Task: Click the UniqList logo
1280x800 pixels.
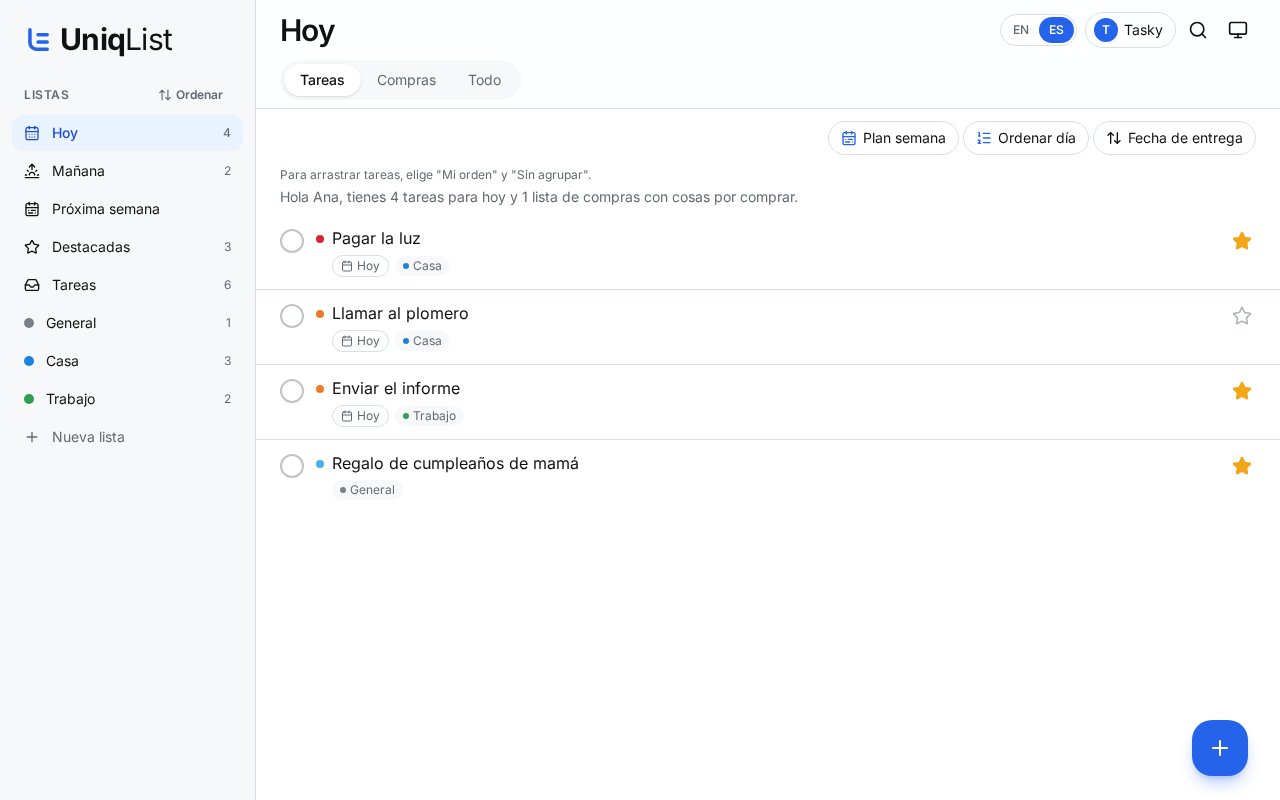Action: (100, 40)
